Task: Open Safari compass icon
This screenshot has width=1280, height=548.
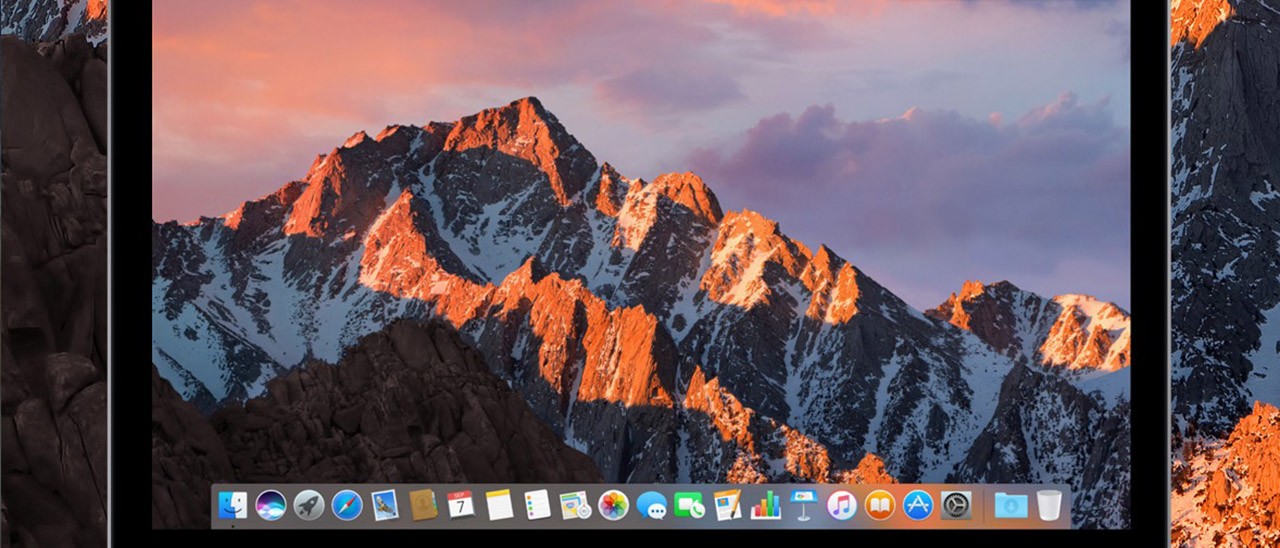Action: (x=347, y=505)
